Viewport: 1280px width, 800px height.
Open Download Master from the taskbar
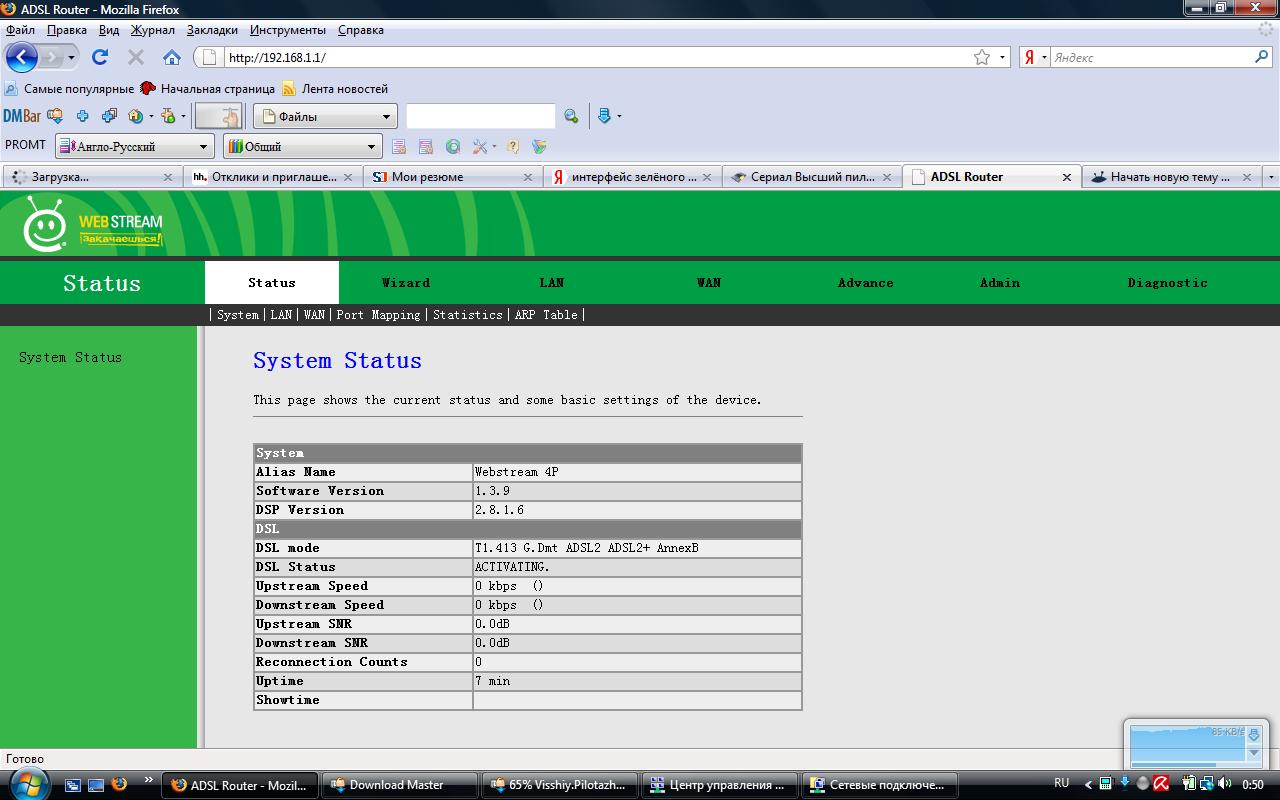click(396, 785)
